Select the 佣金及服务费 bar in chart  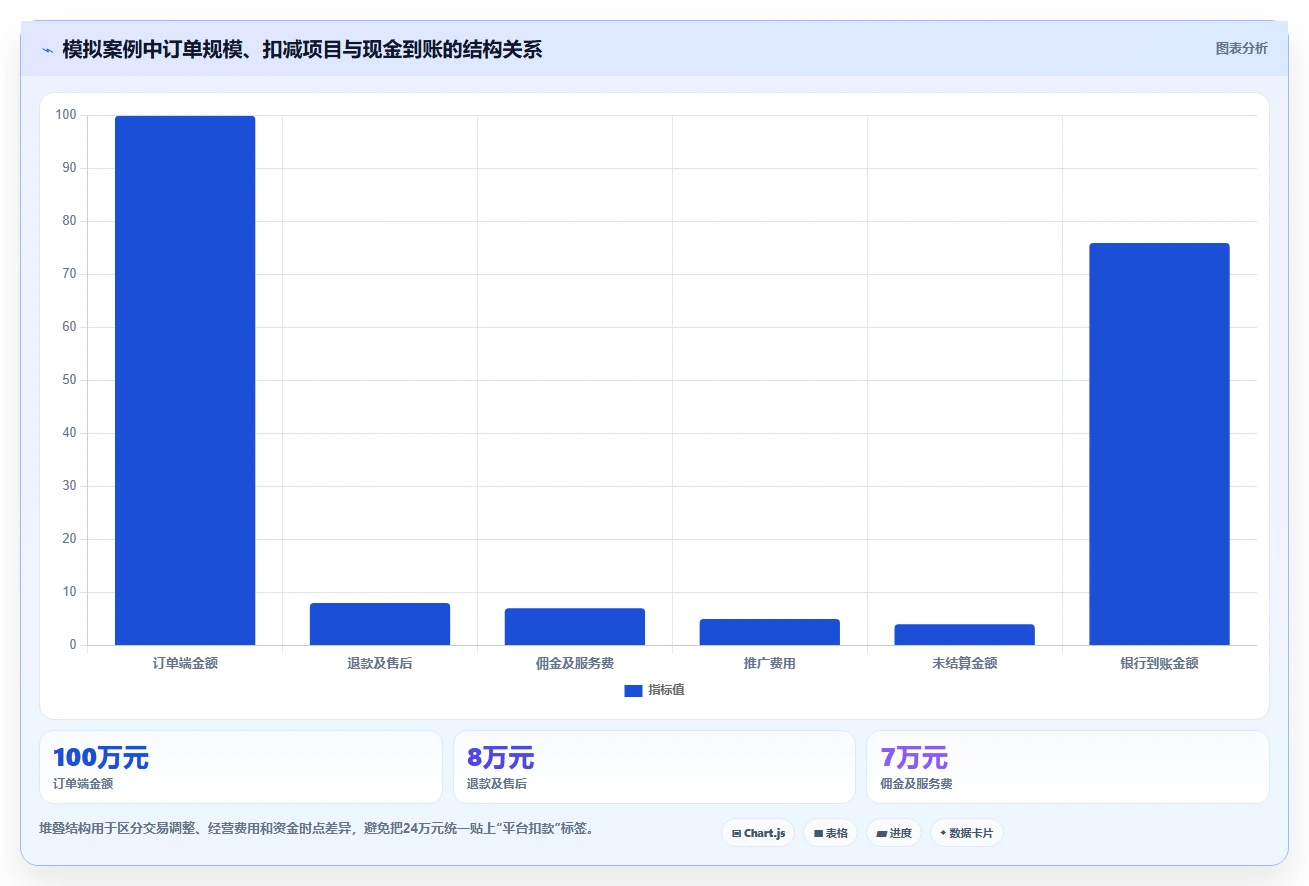pyautogui.click(x=575, y=626)
